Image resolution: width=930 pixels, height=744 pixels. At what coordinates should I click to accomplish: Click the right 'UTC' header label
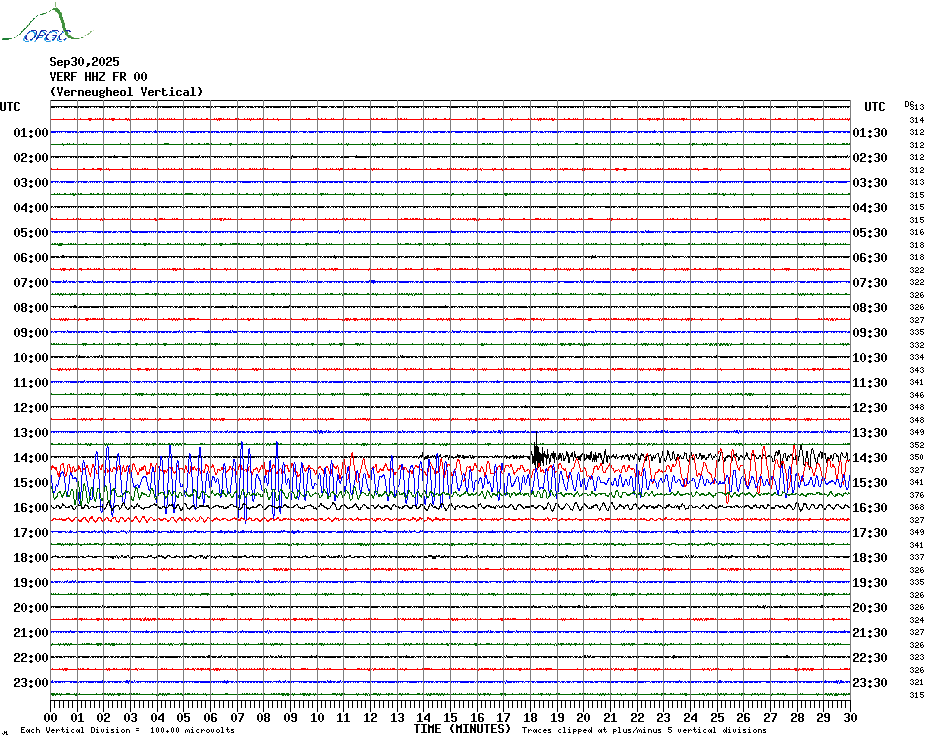tap(874, 107)
